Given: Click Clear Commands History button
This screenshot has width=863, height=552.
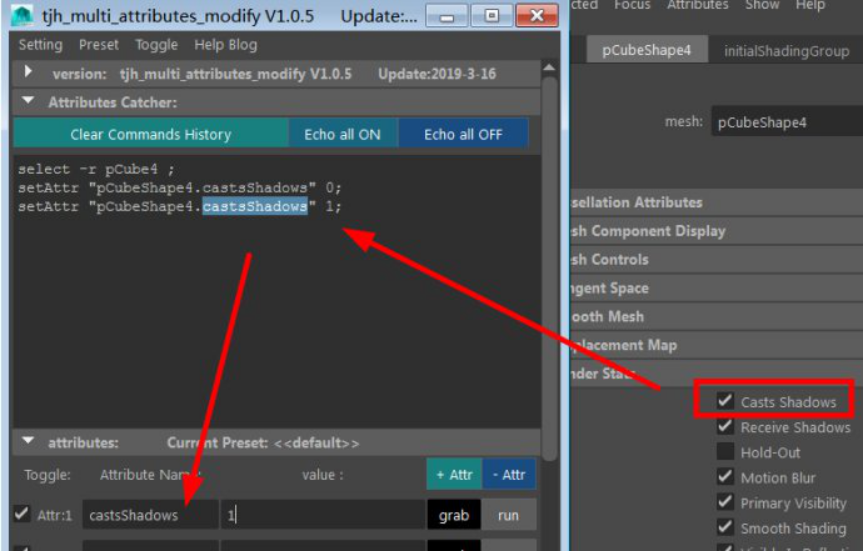Looking at the screenshot, I should (150, 134).
